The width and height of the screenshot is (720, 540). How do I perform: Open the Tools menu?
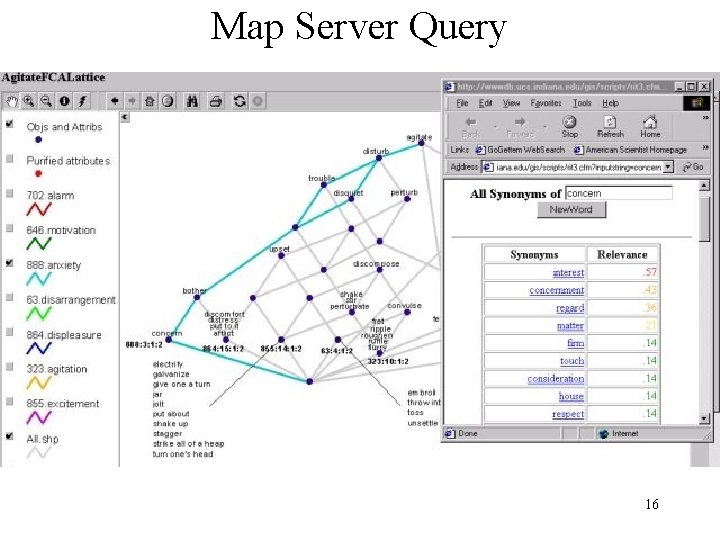click(x=582, y=103)
